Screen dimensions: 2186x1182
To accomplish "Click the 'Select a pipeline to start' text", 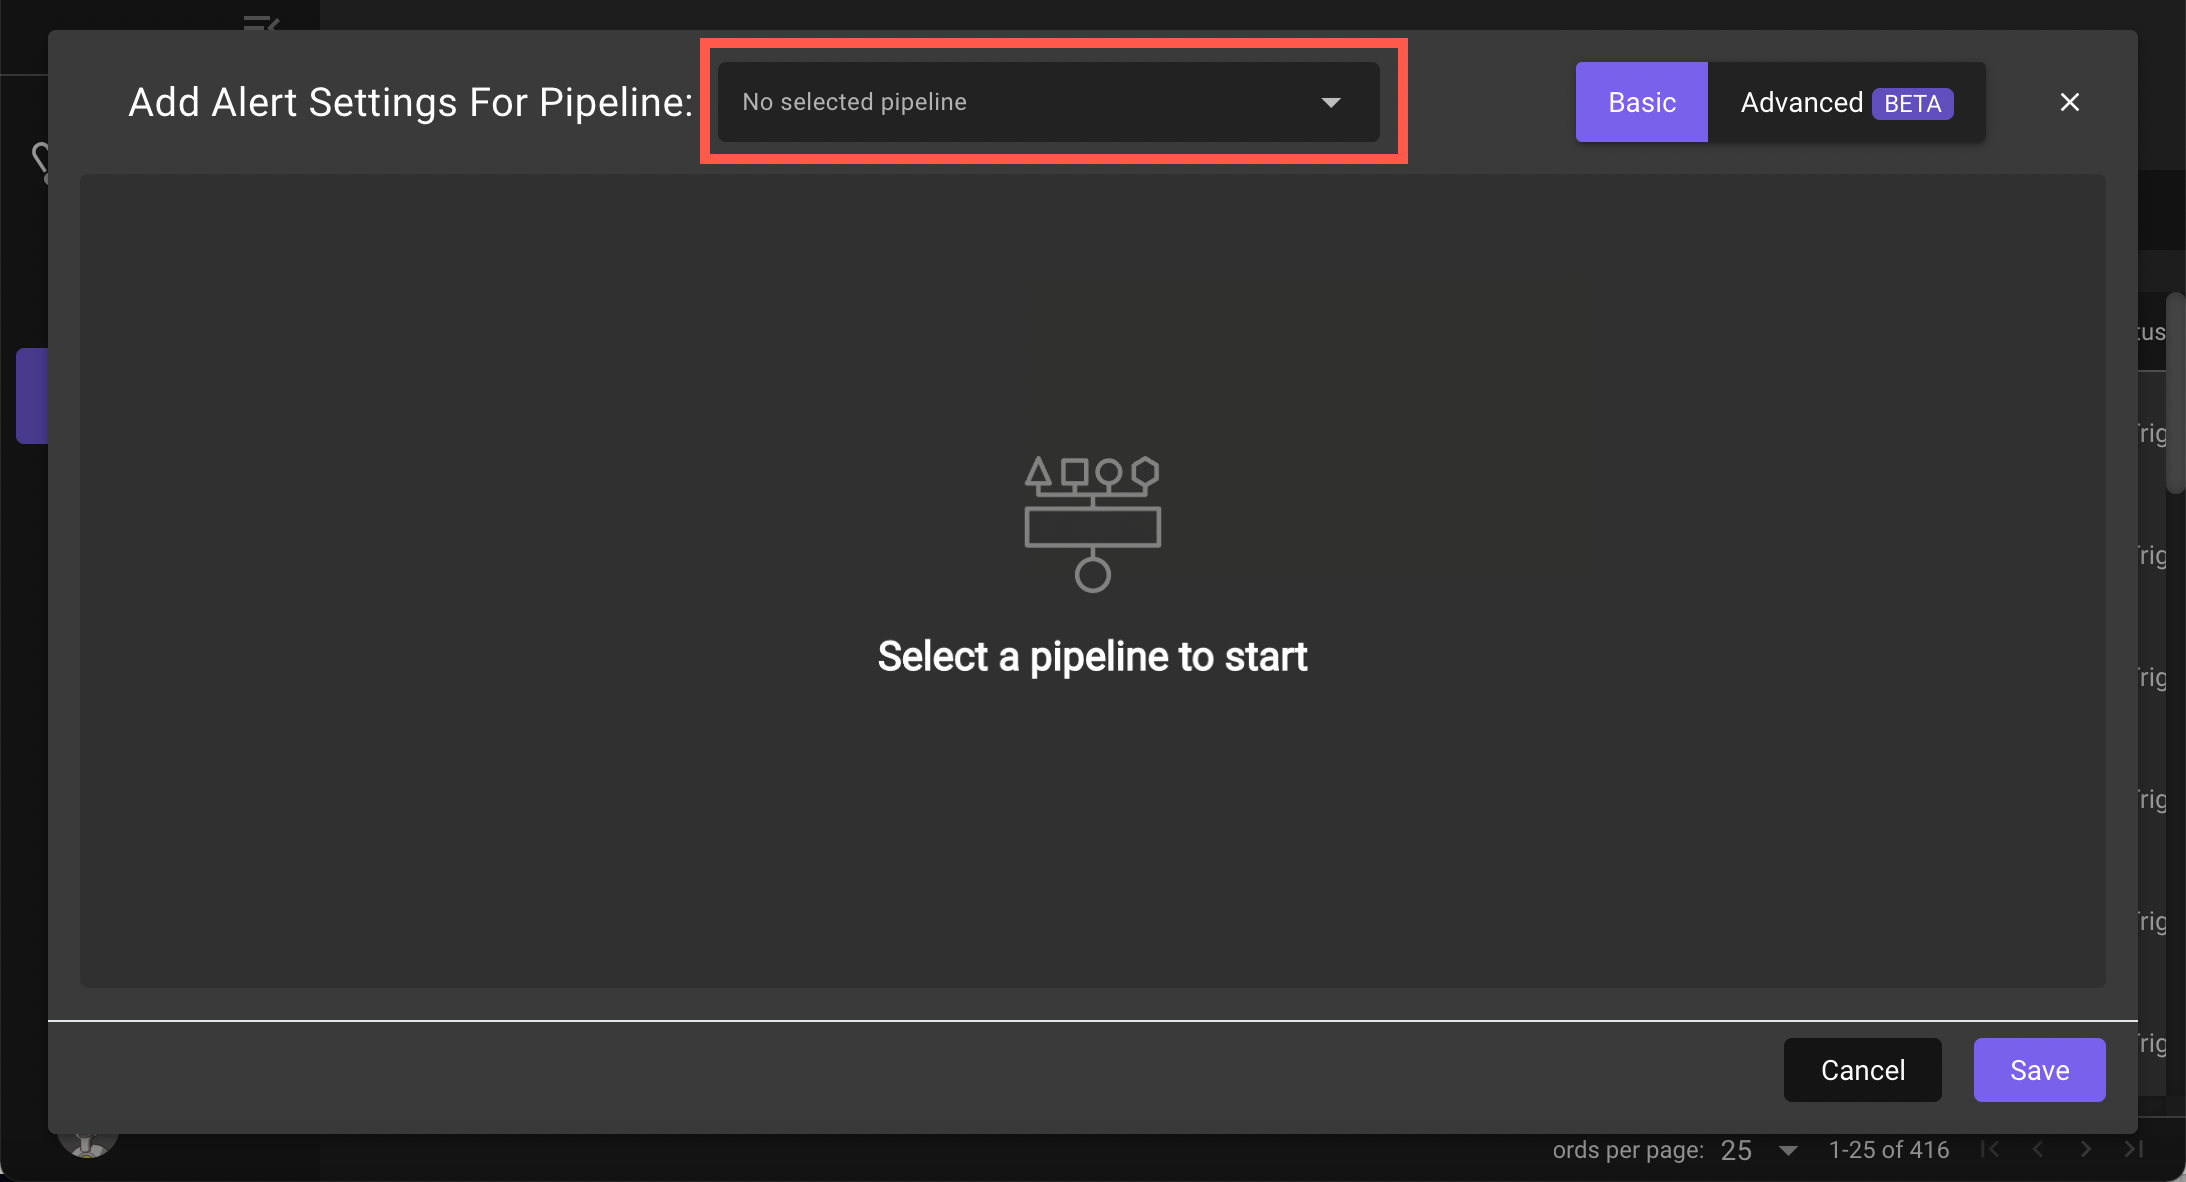I will click(x=1092, y=657).
